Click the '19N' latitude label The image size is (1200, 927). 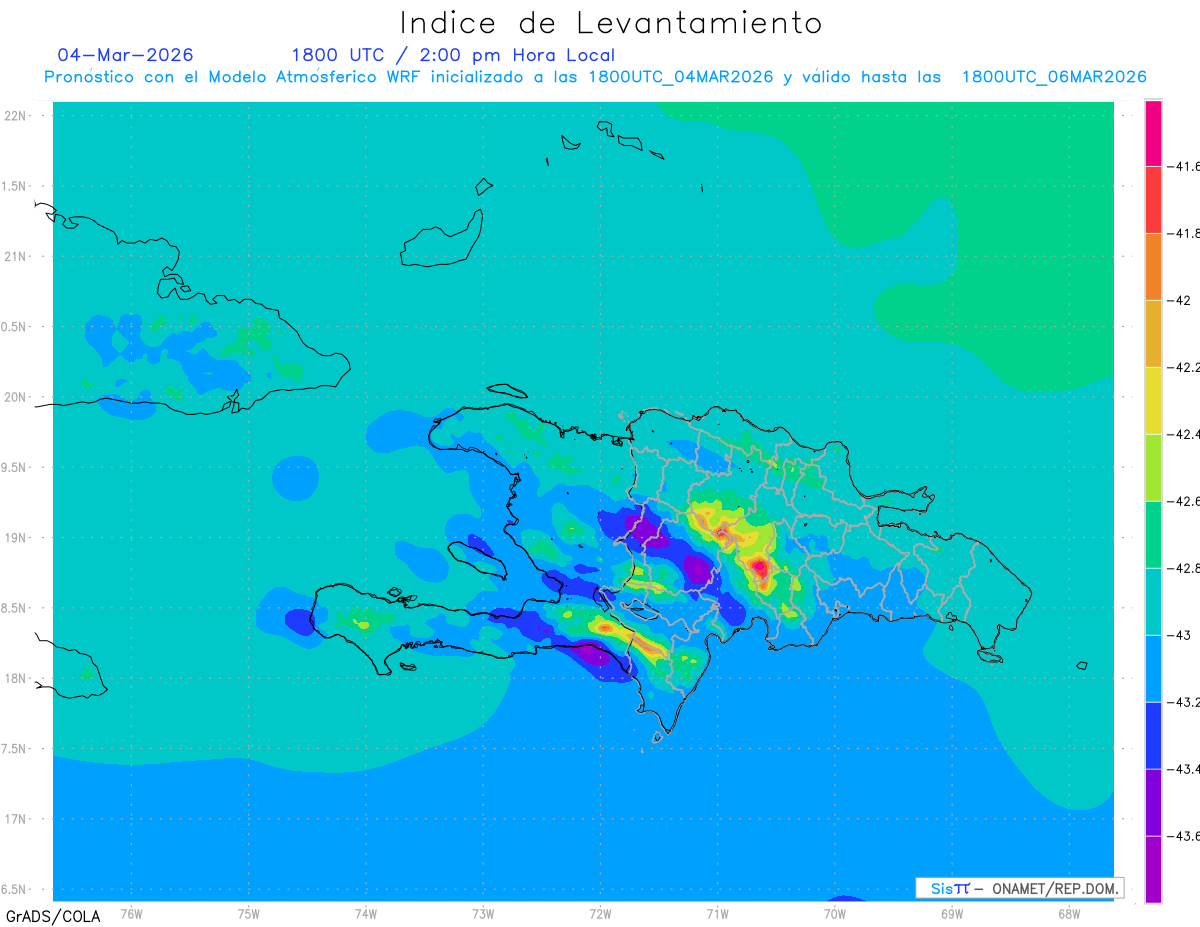pos(16,537)
